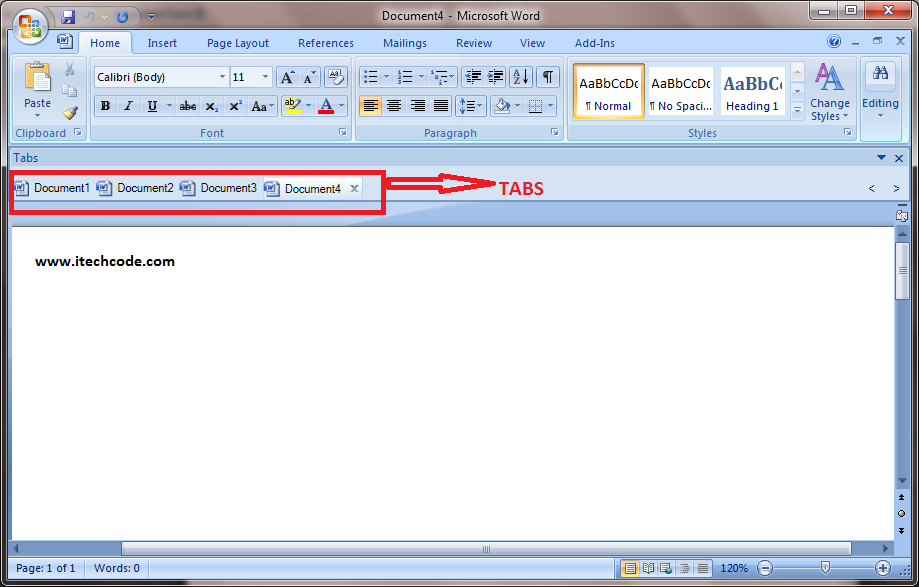Toggle Align Text Left
This screenshot has width=919, height=587.
point(370,106)
